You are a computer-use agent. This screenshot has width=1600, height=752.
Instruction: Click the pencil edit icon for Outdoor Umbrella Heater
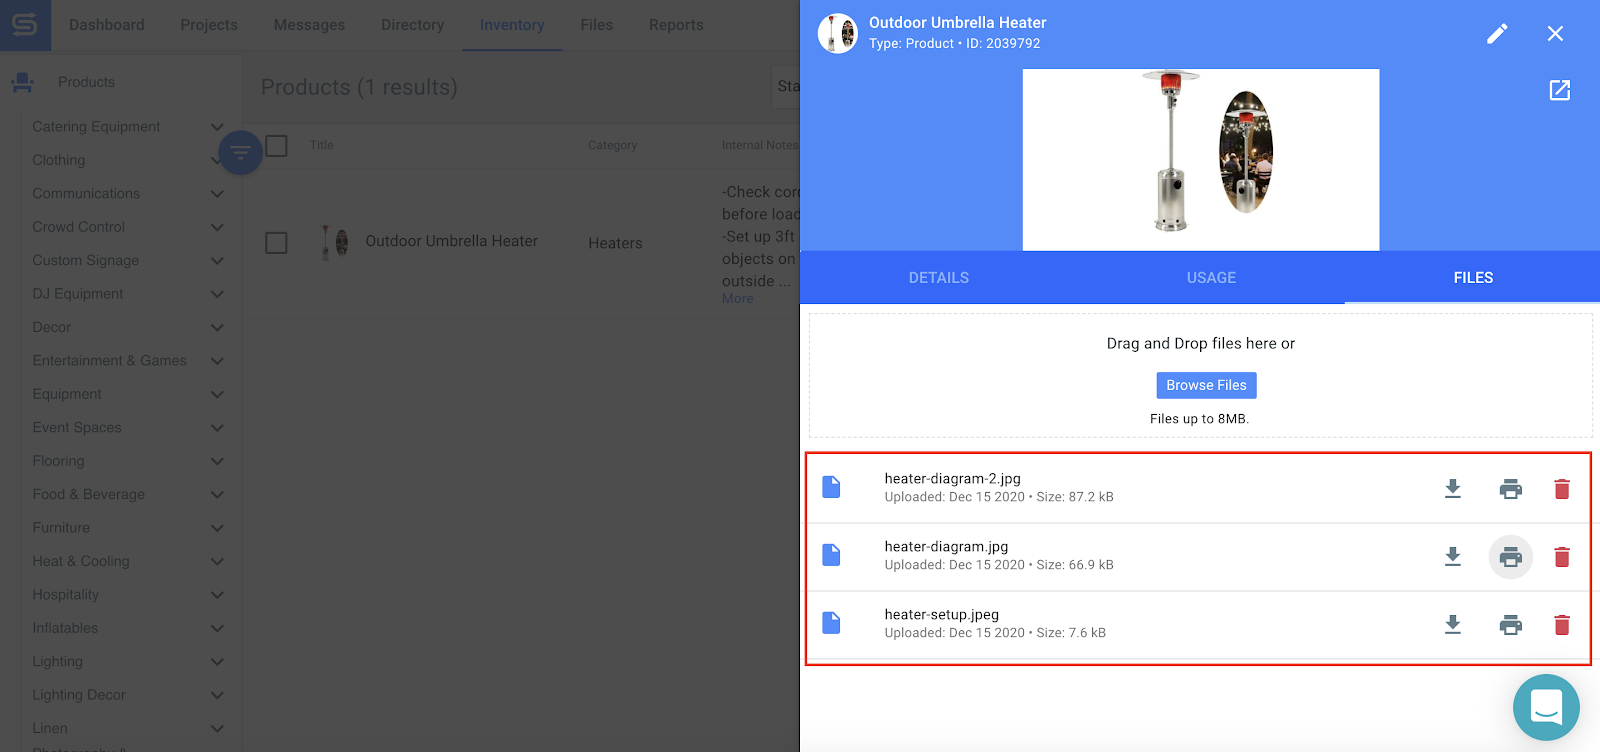[1497, 34]
